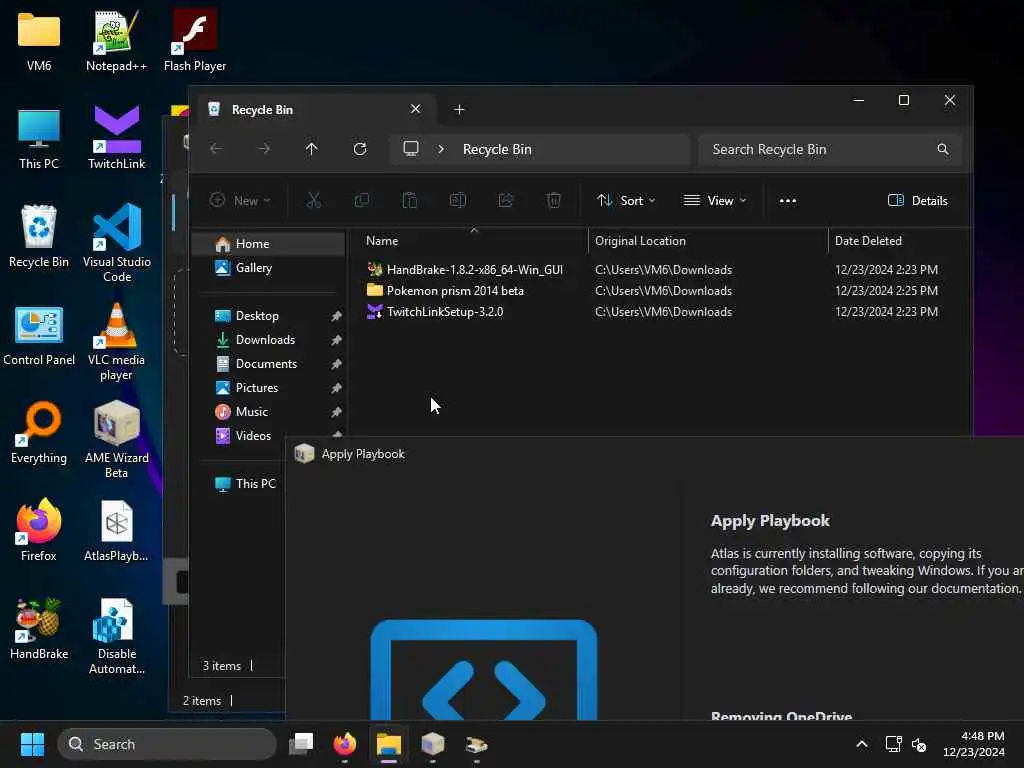
Task: Expand the address bar path chevron
Action: [x=441, y=149]
